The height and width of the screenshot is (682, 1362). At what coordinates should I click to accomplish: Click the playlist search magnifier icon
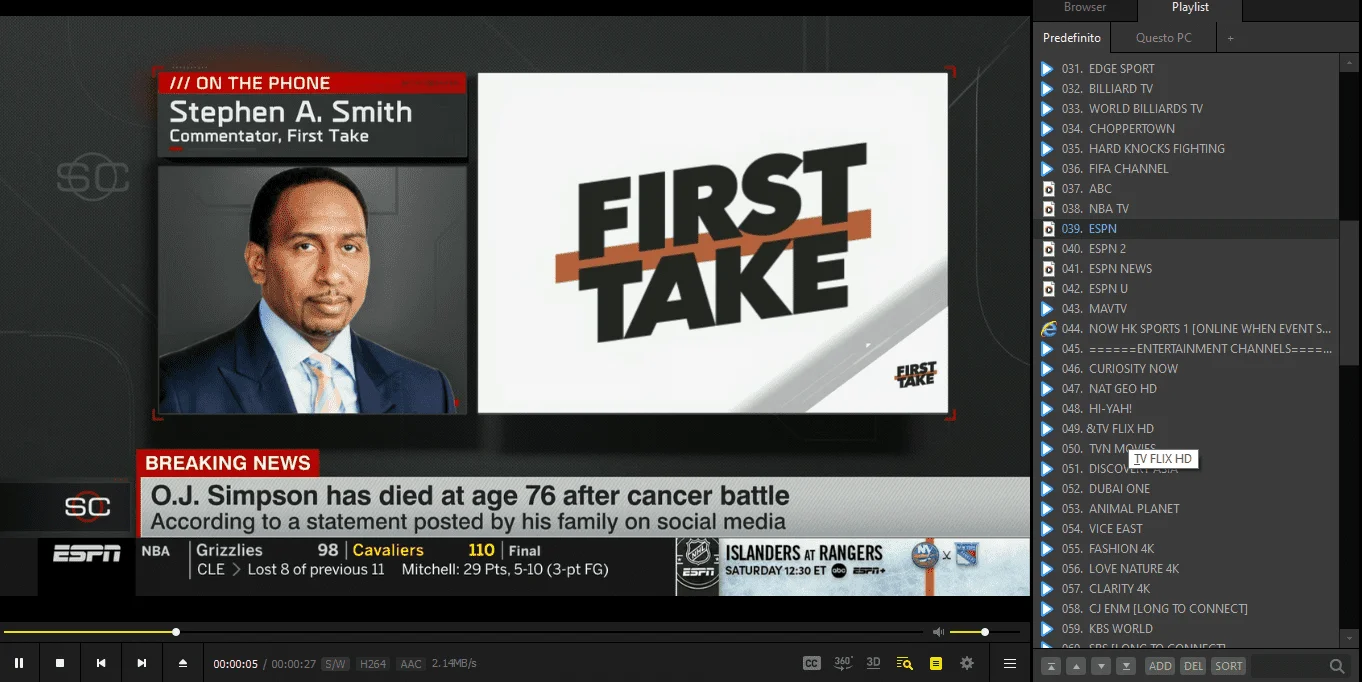[x=1337, y=666]
